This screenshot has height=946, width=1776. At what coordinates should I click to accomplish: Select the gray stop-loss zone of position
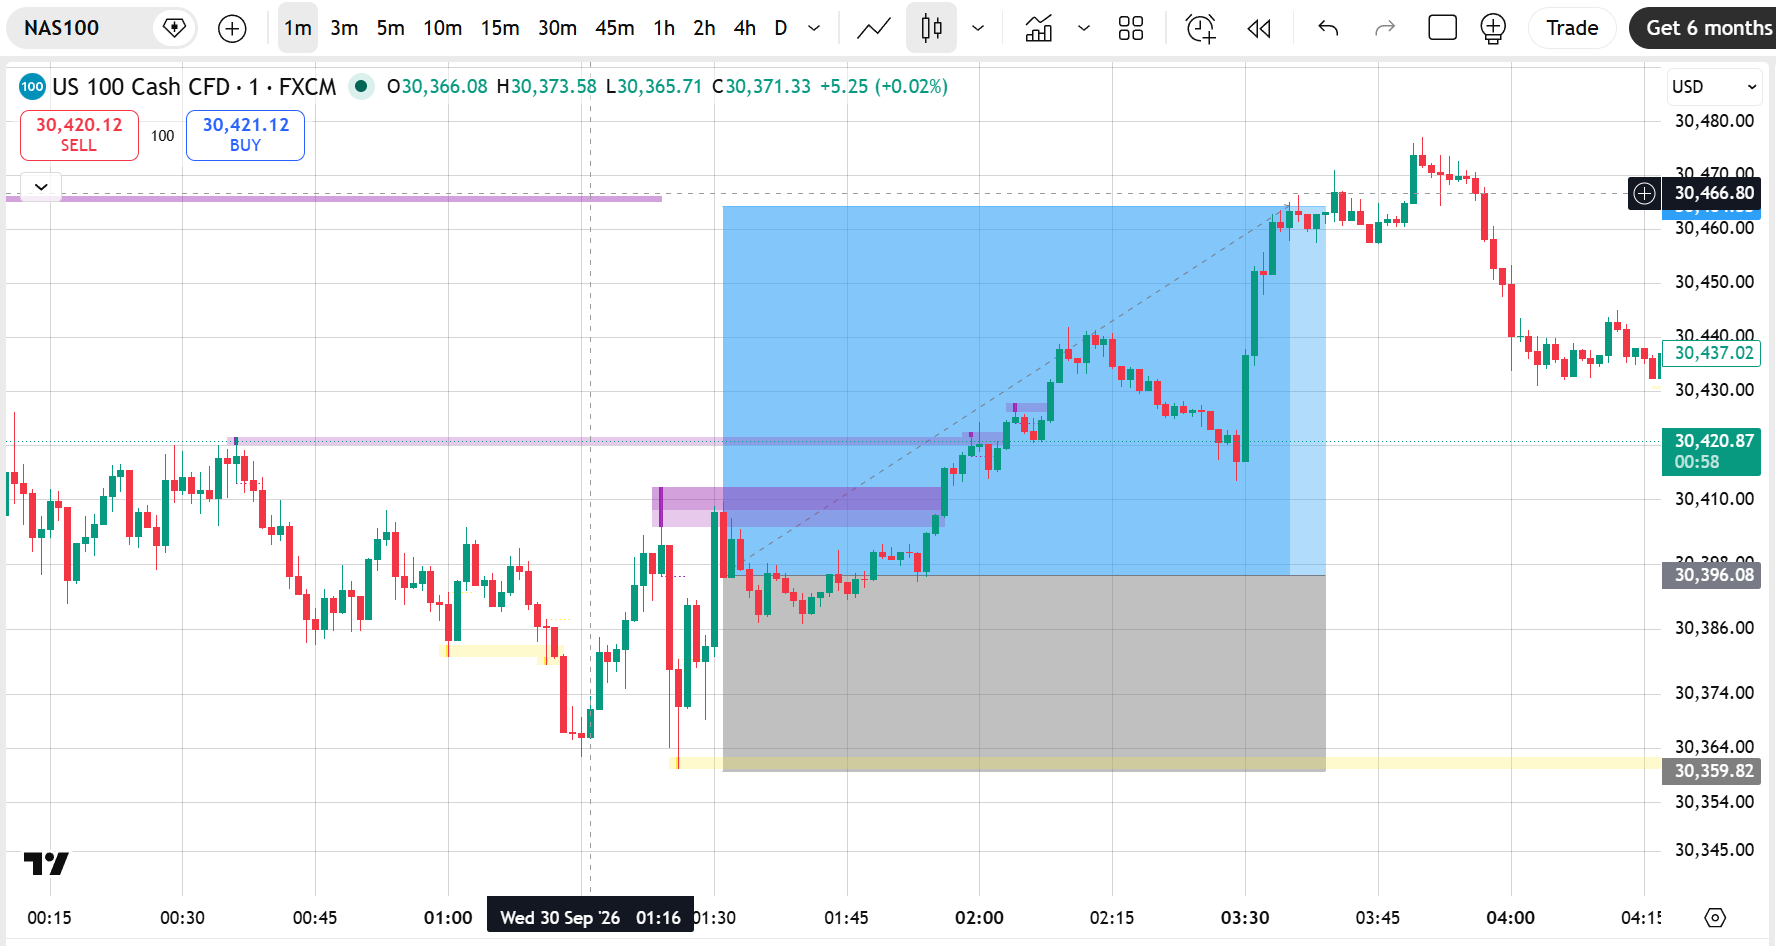[x=1024, y=673]
